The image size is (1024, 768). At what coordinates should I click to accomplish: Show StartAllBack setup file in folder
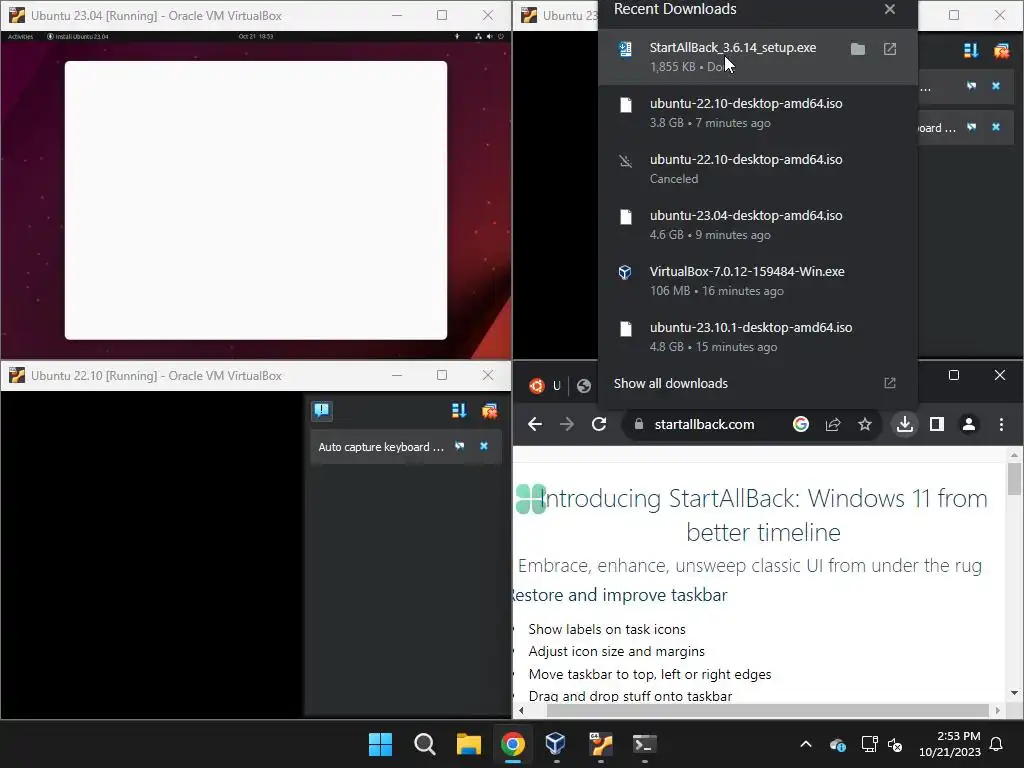tap(858, 49)
